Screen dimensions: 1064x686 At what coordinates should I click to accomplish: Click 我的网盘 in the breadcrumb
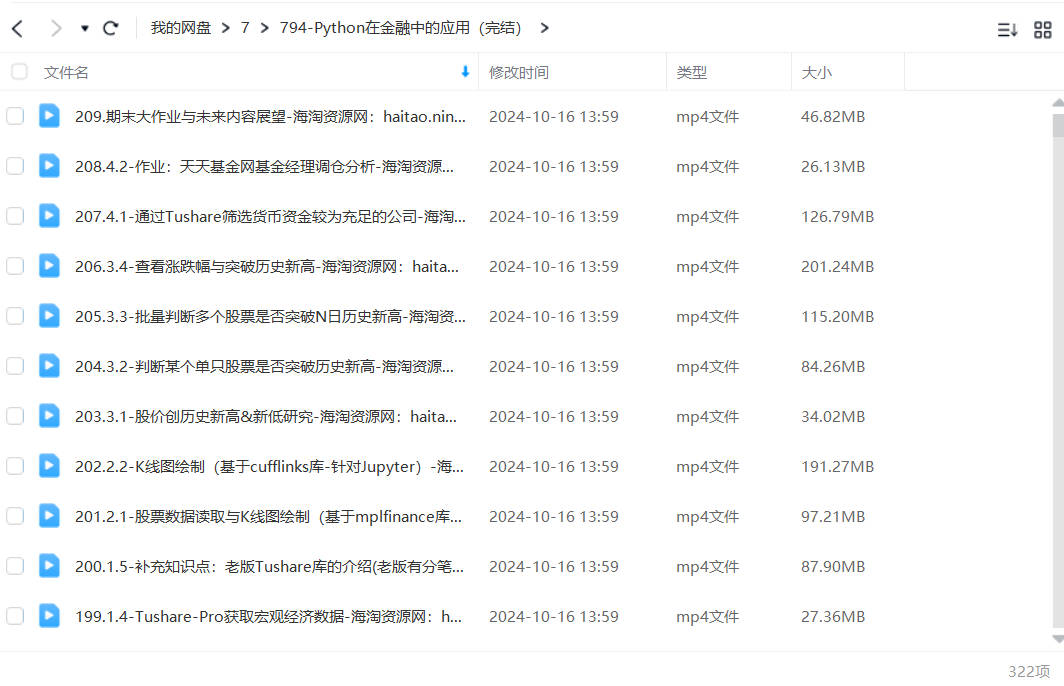click(x=180, y=28)
